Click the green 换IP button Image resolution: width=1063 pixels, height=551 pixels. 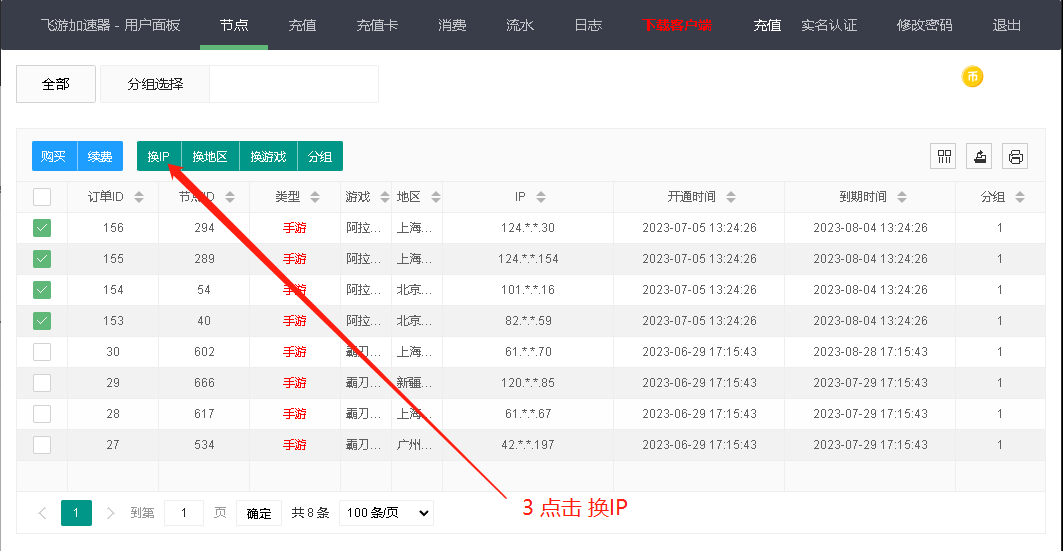point(159,157)
